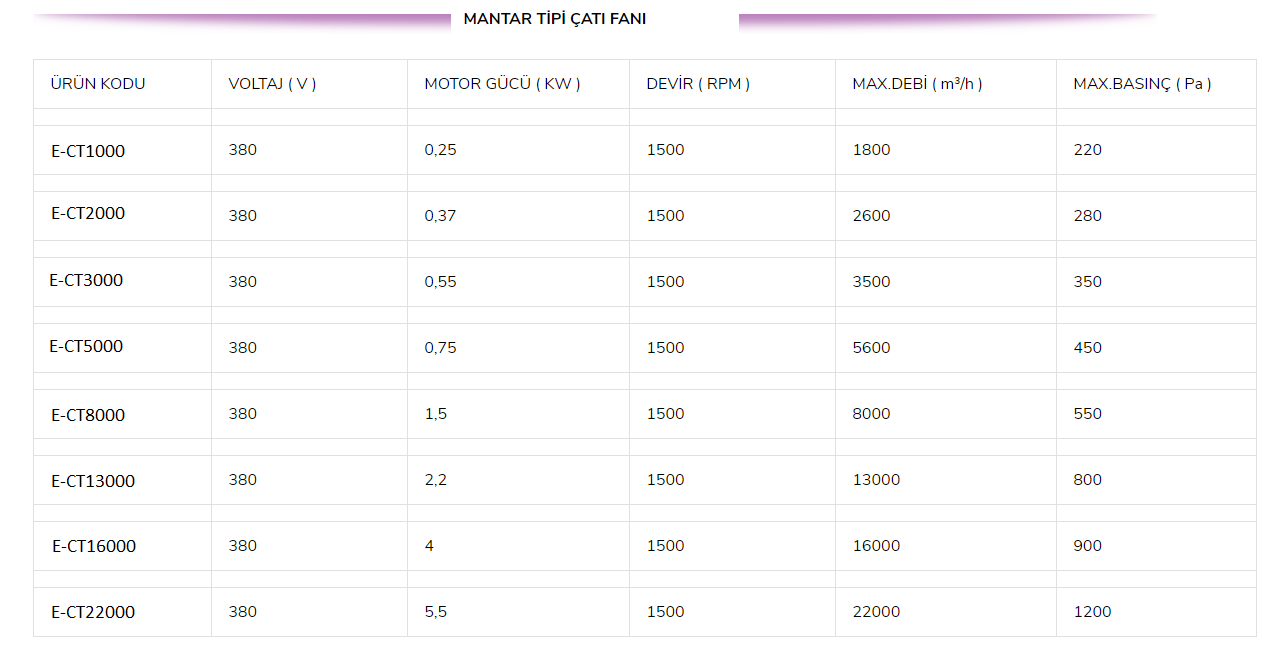Select the 380 voltage in E-CT16000 row

[242, 546]
